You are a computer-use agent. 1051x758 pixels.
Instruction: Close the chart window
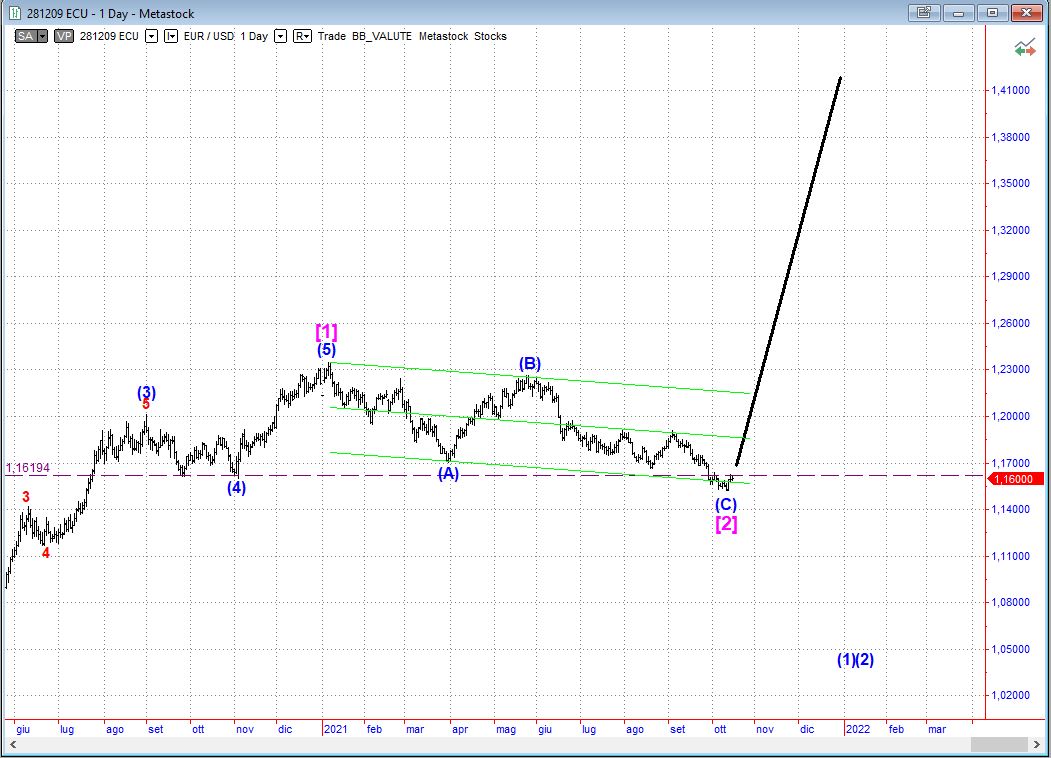click(x=1026, y=12)
